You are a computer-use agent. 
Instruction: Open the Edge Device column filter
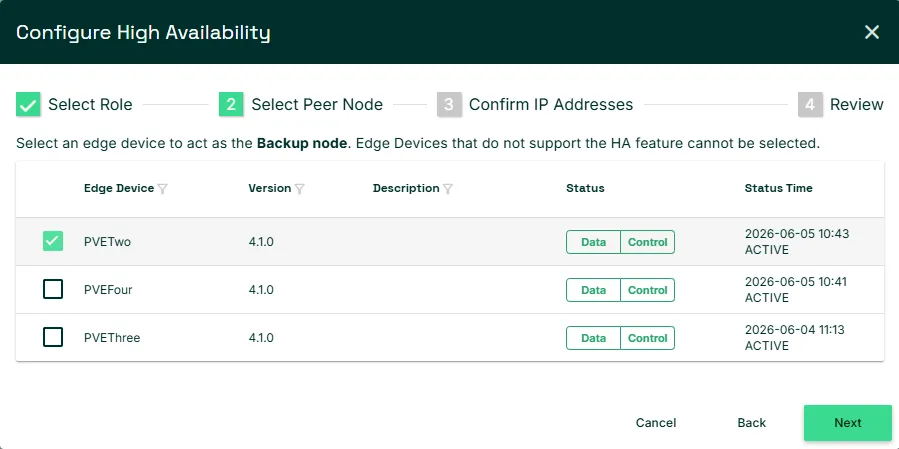pyautogui.click(x=162, y=189)
